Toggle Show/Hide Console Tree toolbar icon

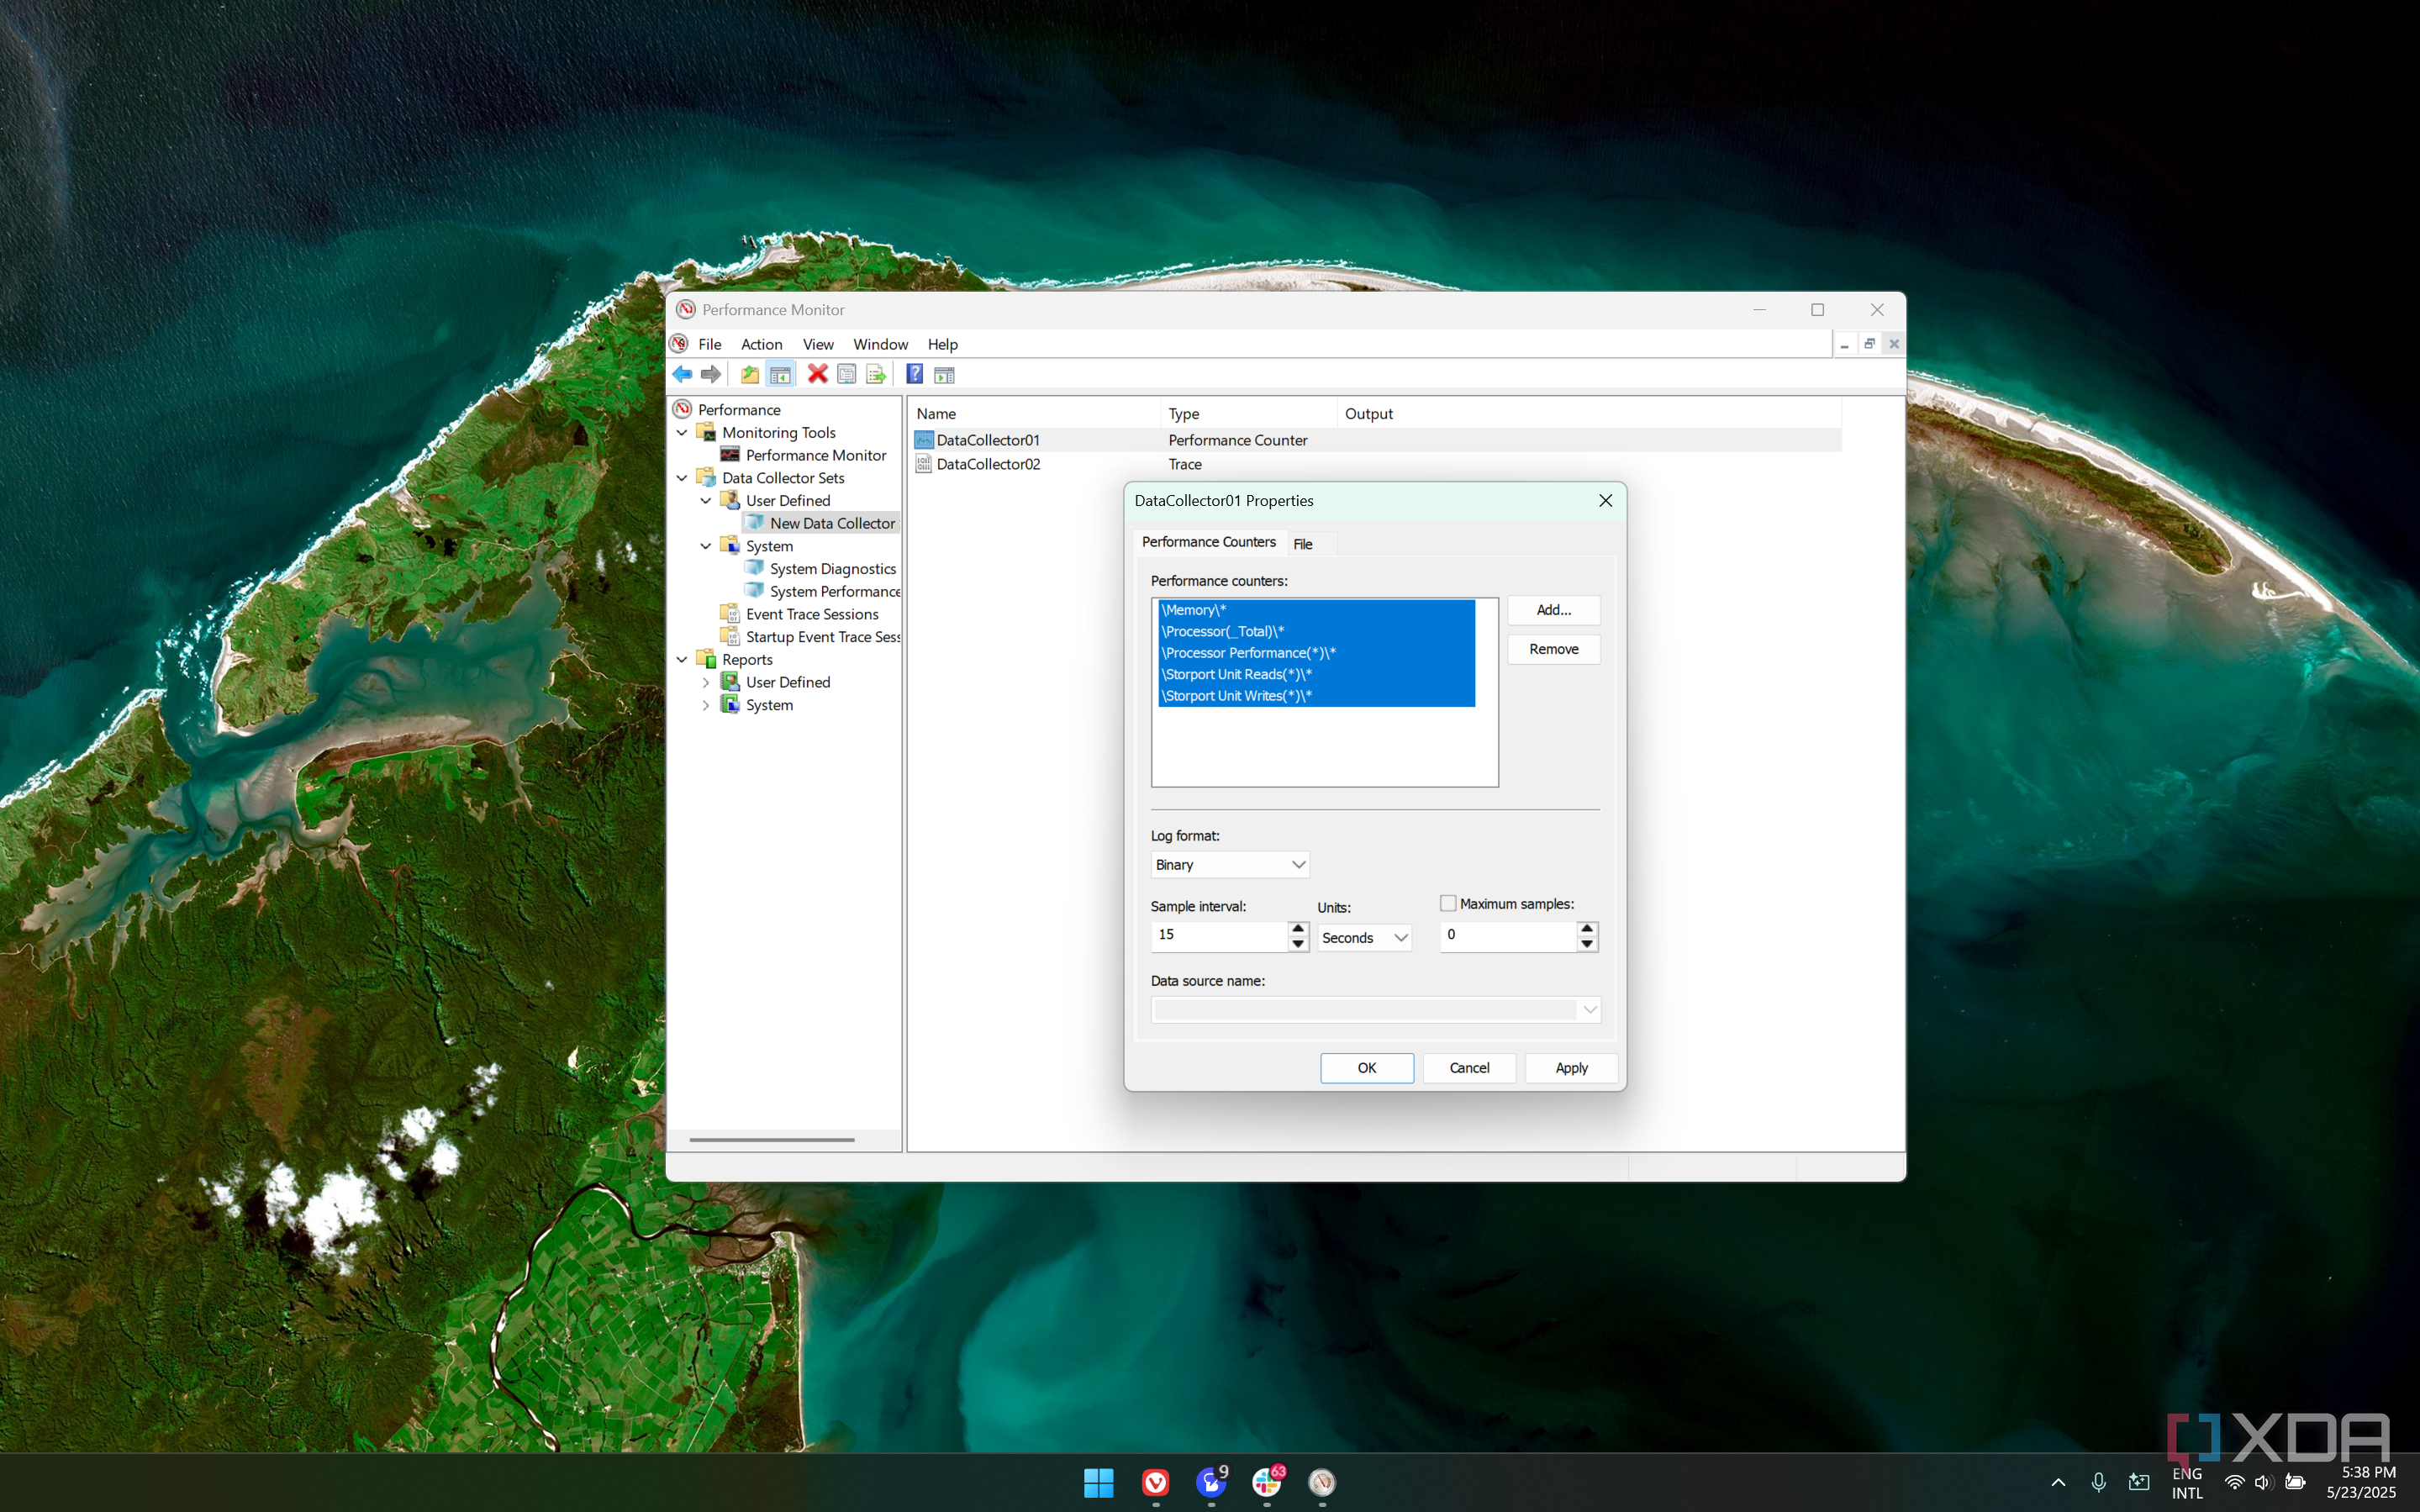tap(780, 374)
